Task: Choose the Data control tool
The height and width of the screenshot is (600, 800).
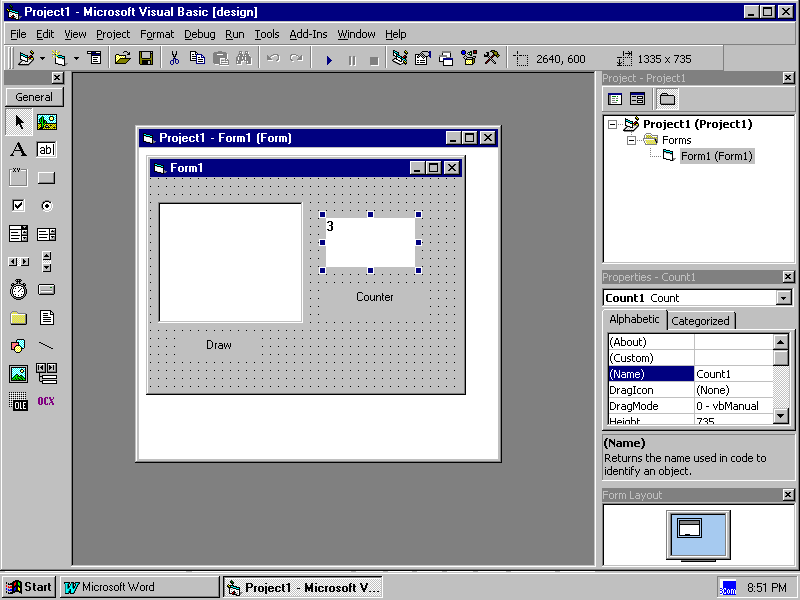Action: pos(46,374)
